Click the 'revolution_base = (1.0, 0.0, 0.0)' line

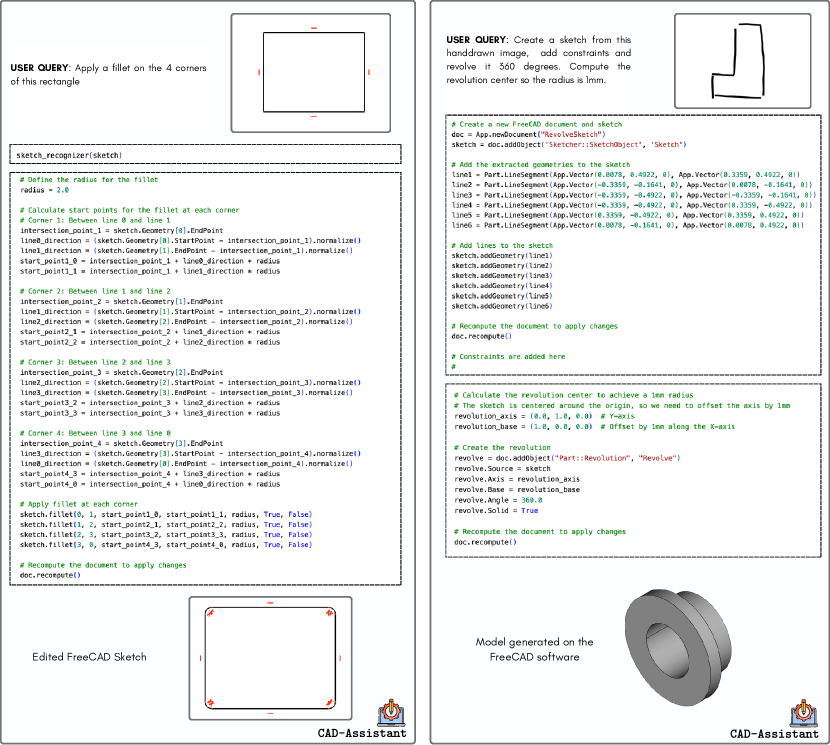coord(594,427)
